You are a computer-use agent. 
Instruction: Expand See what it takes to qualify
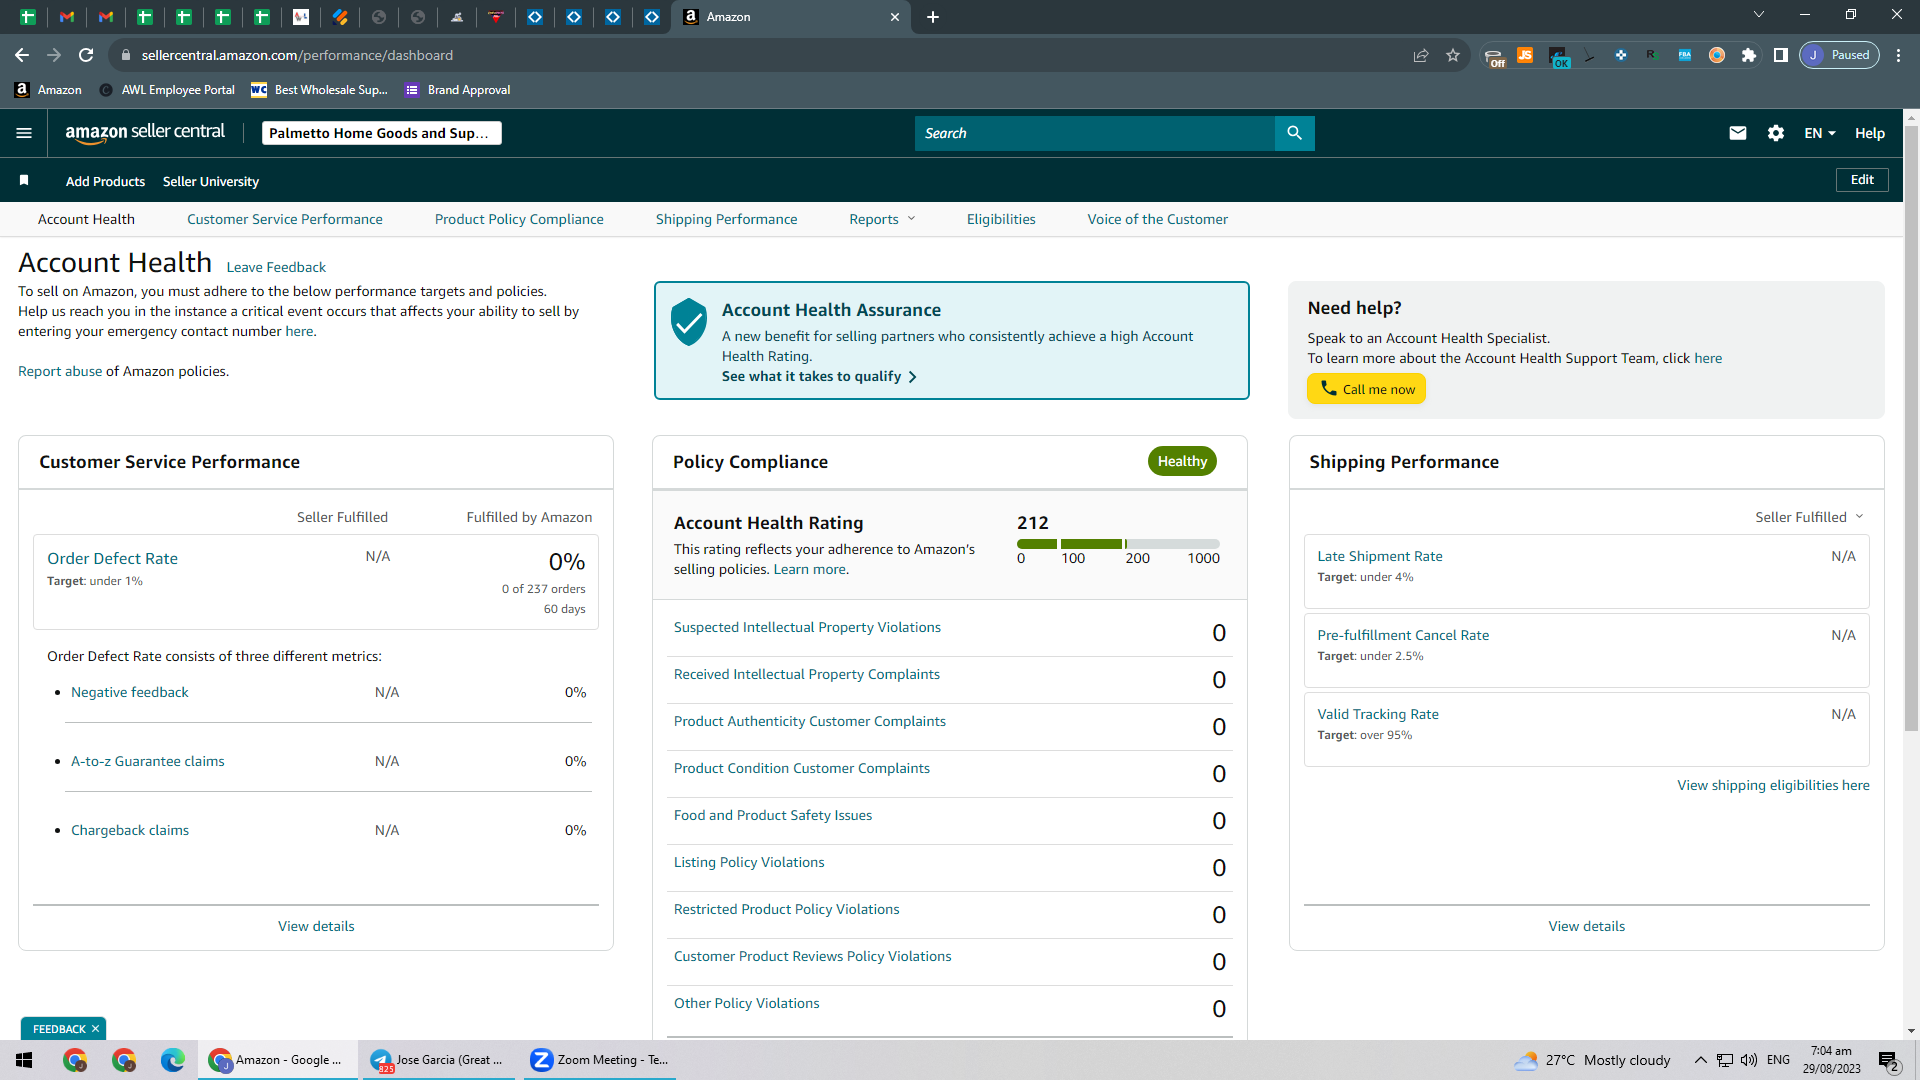[819, 376]
